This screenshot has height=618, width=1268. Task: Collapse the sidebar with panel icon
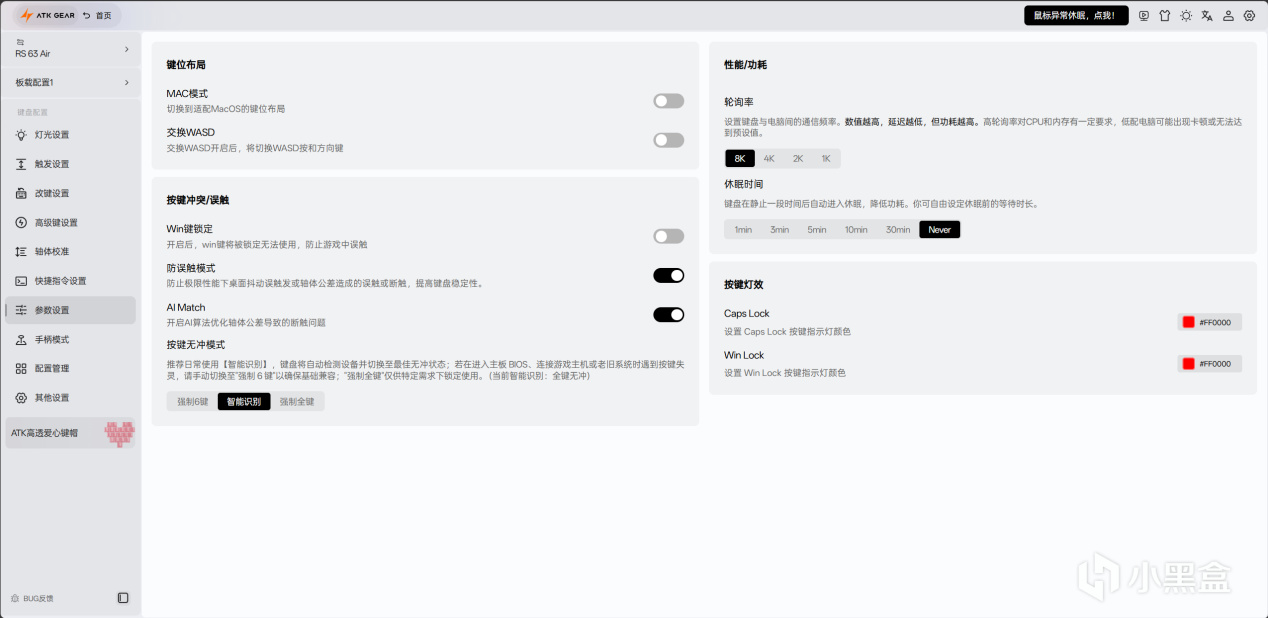pyautogui.click(x=123, y=598)
